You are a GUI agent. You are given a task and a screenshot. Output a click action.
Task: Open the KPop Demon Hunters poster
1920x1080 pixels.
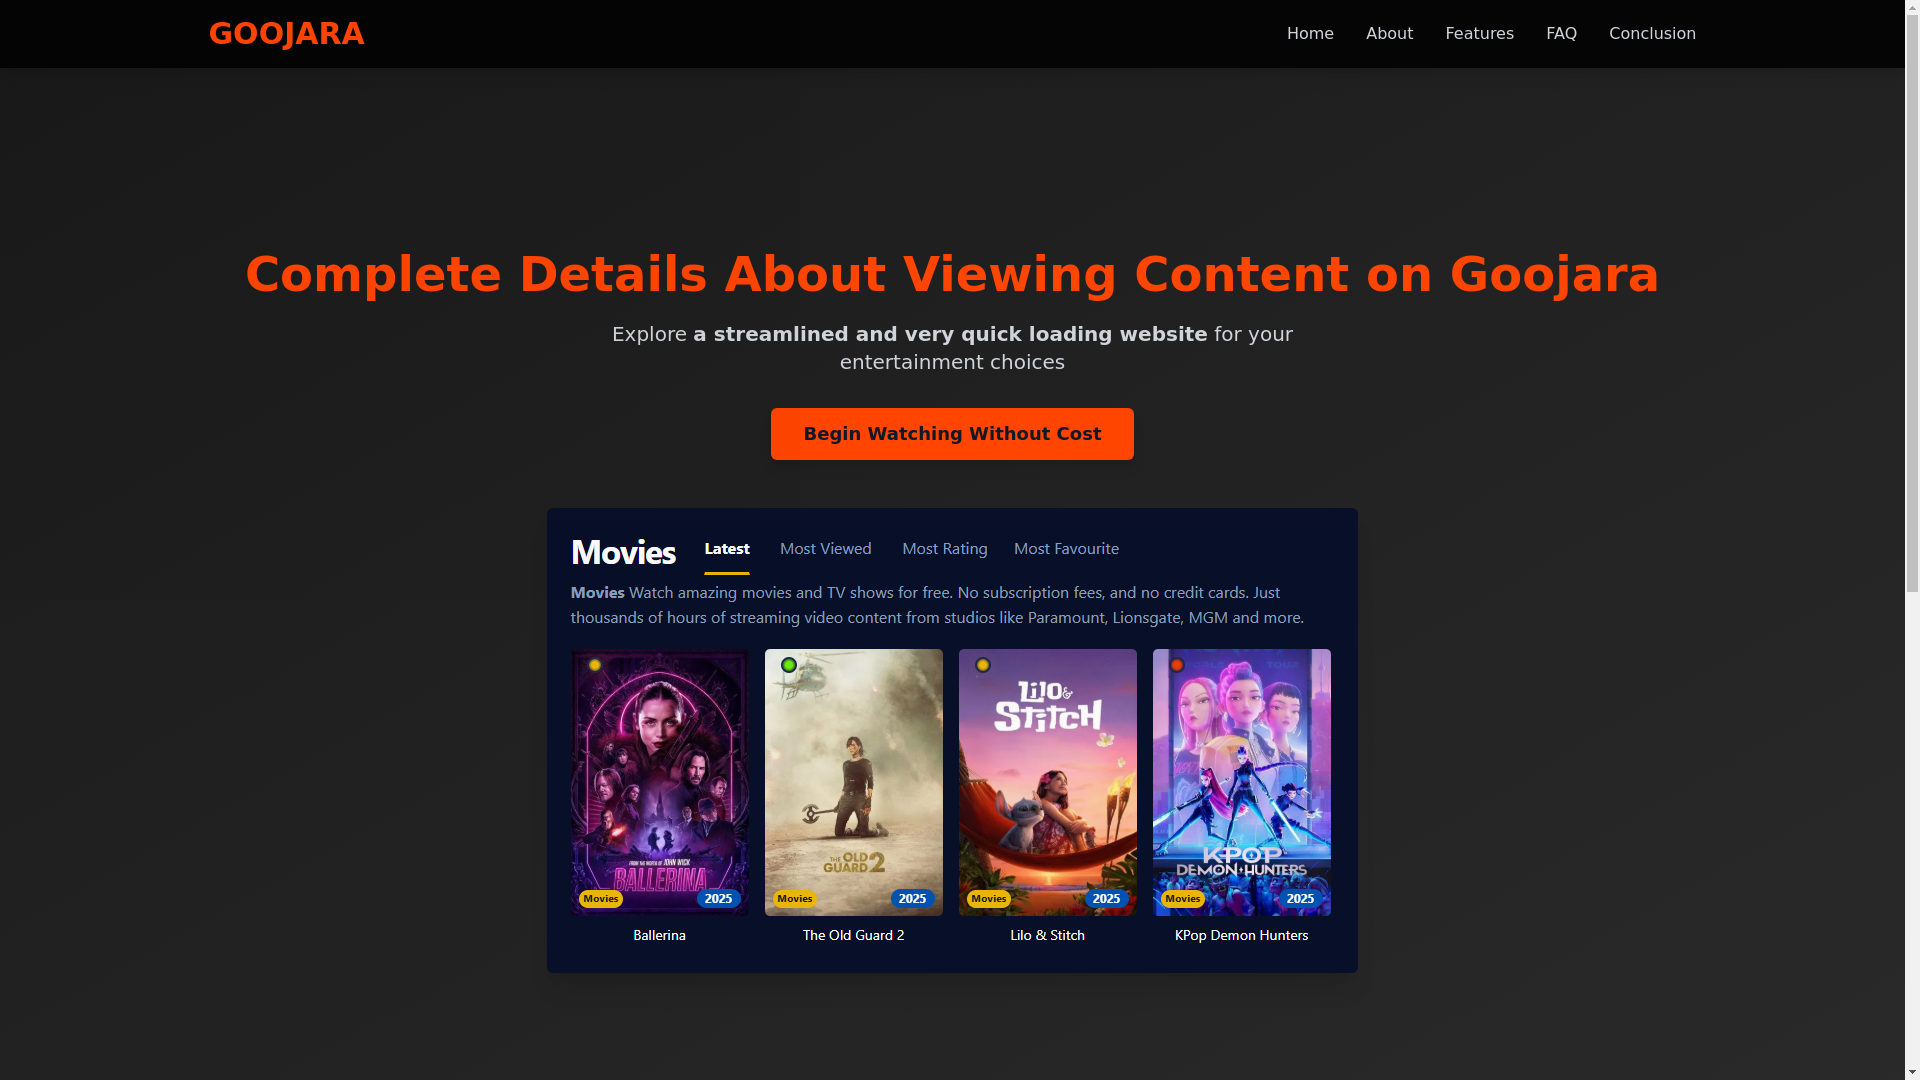tap(1242, 782)
